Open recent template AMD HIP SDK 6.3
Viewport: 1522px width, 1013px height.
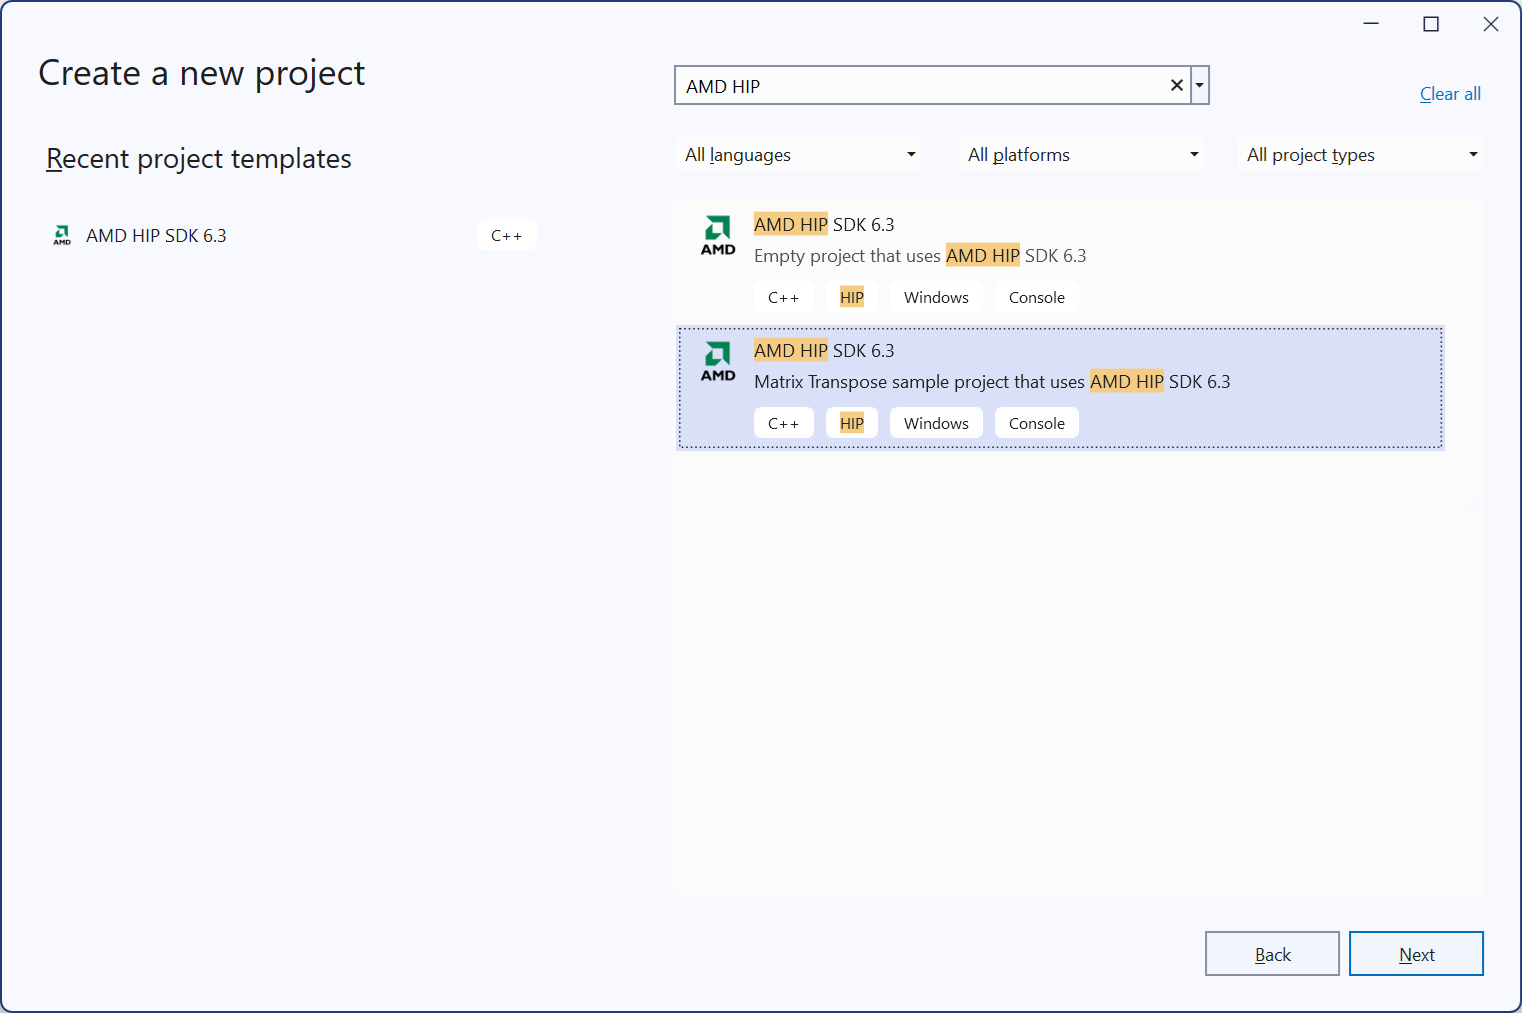tap(157, 236)
